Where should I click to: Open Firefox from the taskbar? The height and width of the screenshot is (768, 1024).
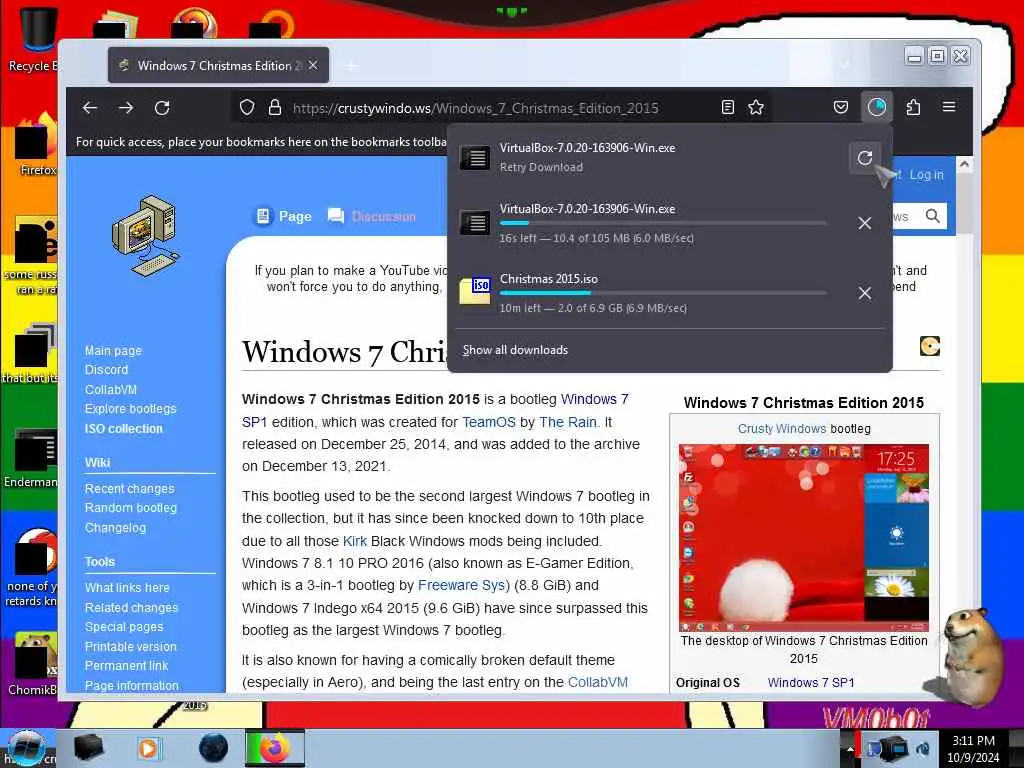click(x=275, y=748)
